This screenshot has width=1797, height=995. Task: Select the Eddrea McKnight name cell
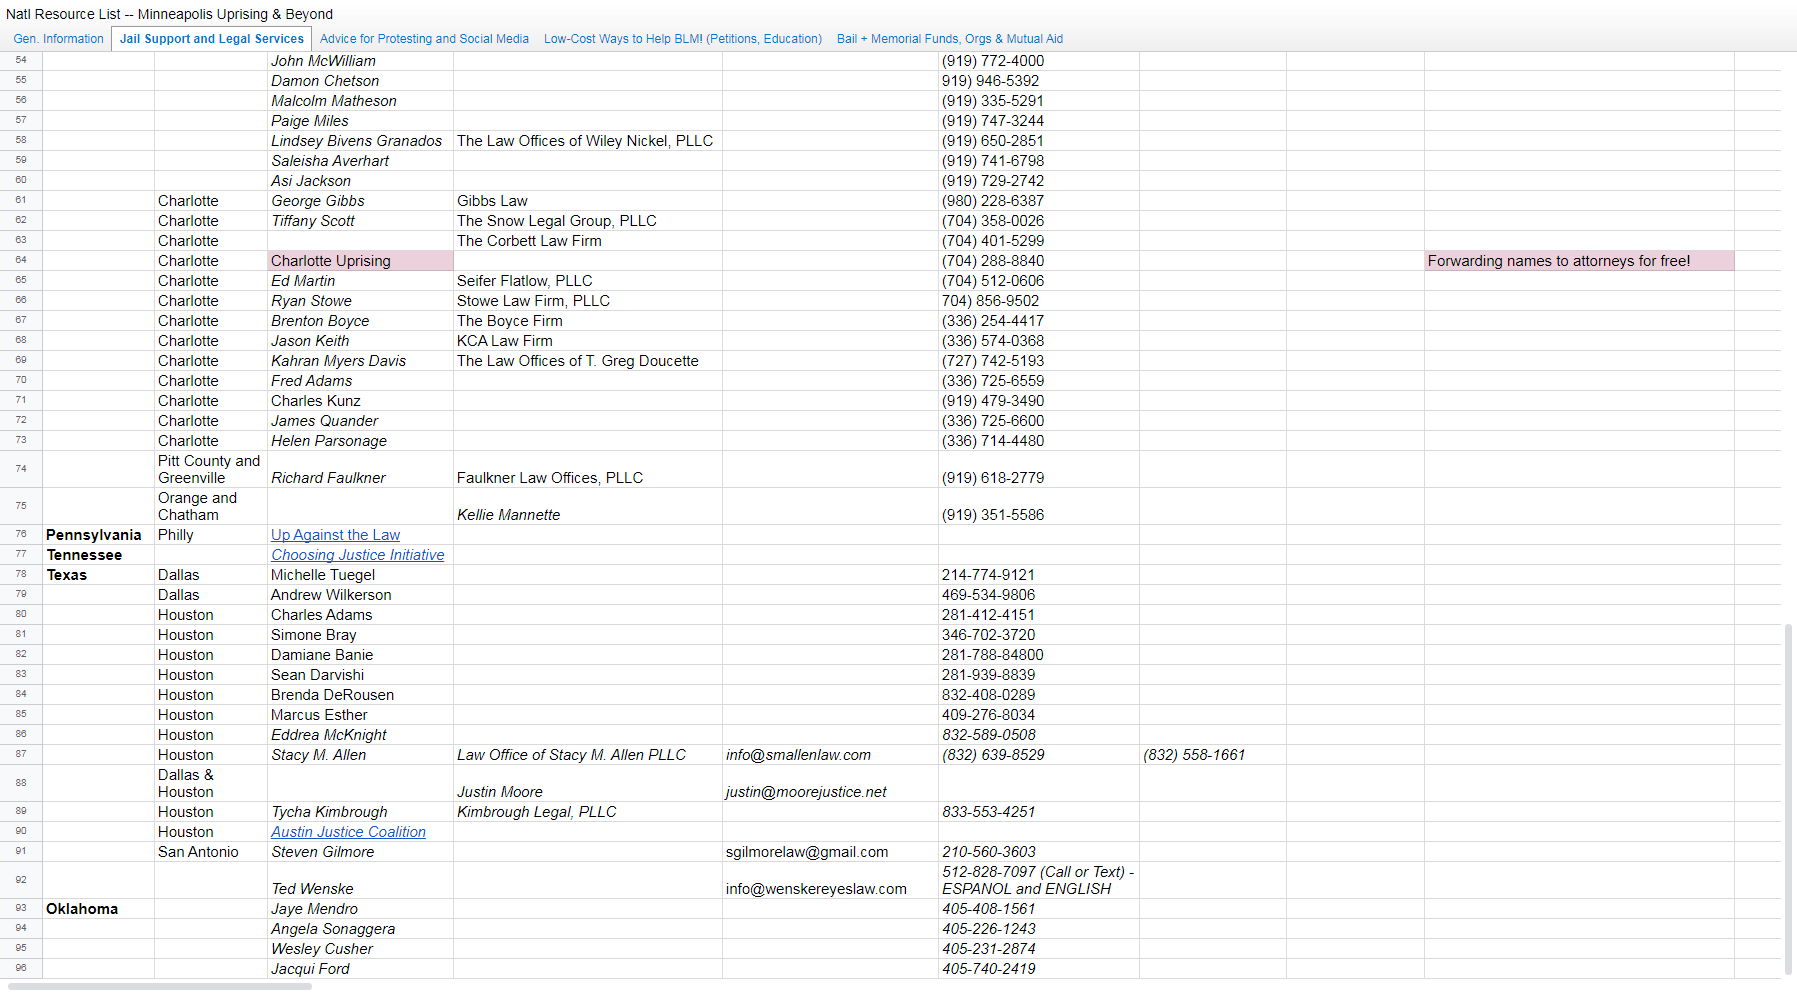(x=360, y=735)
